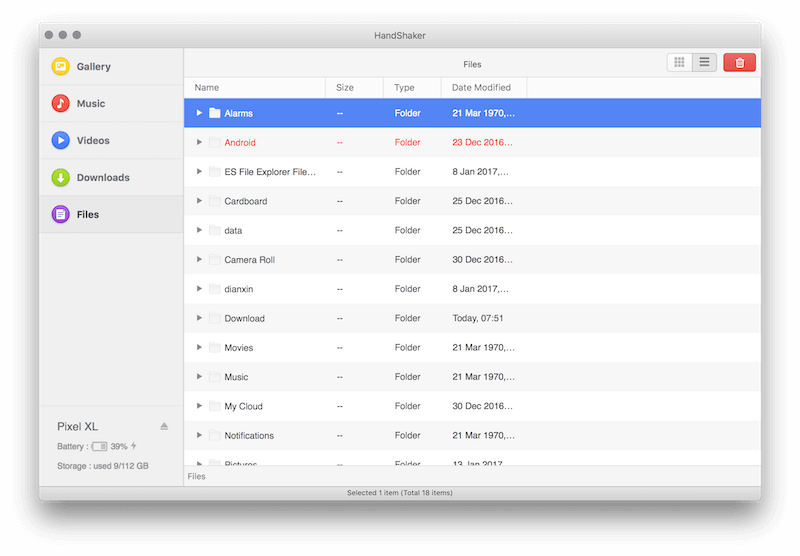800x556 pixels.
Task: Switch to grid view
Action: click(679, 63)
